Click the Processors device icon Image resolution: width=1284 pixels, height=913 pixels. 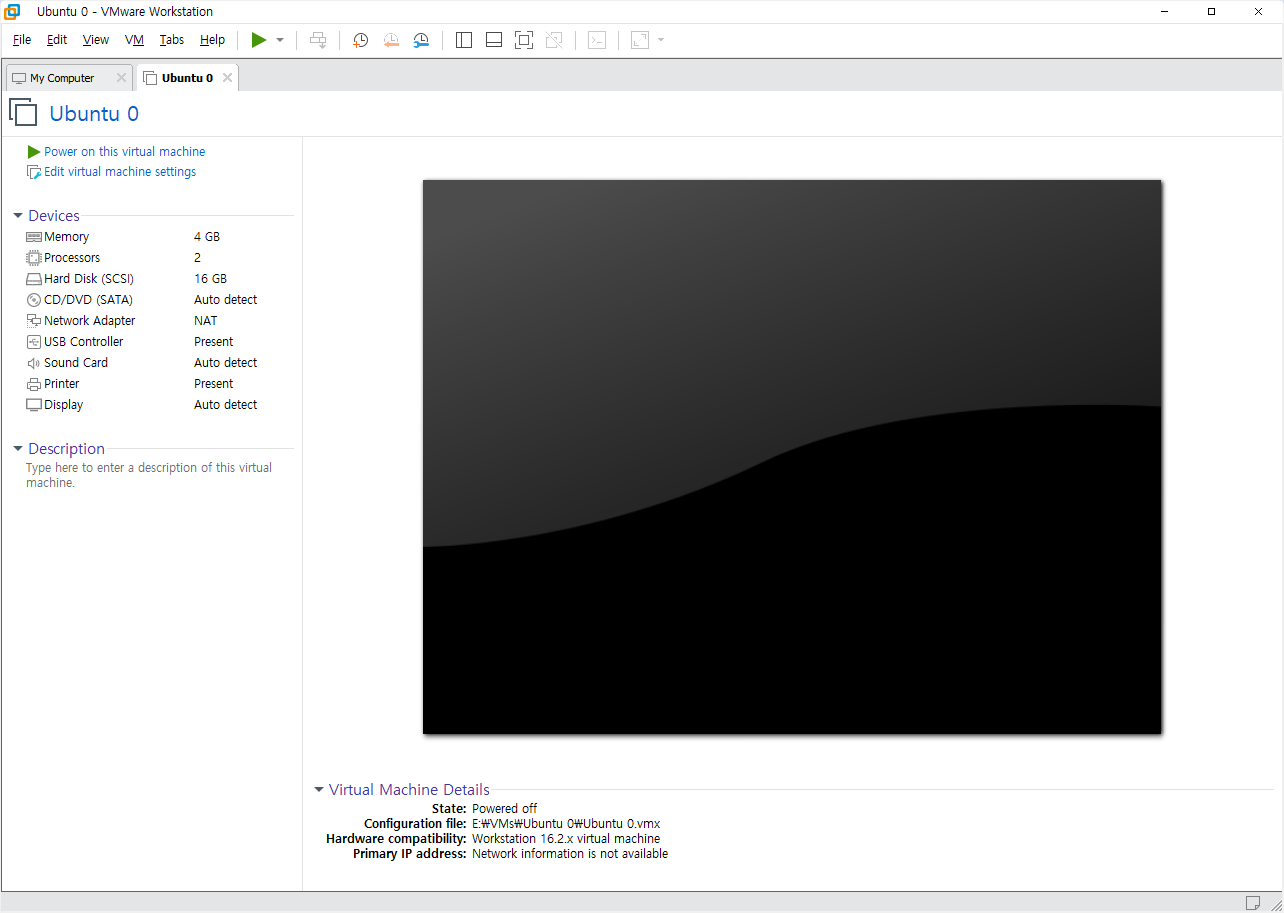[x=34, y=258]
